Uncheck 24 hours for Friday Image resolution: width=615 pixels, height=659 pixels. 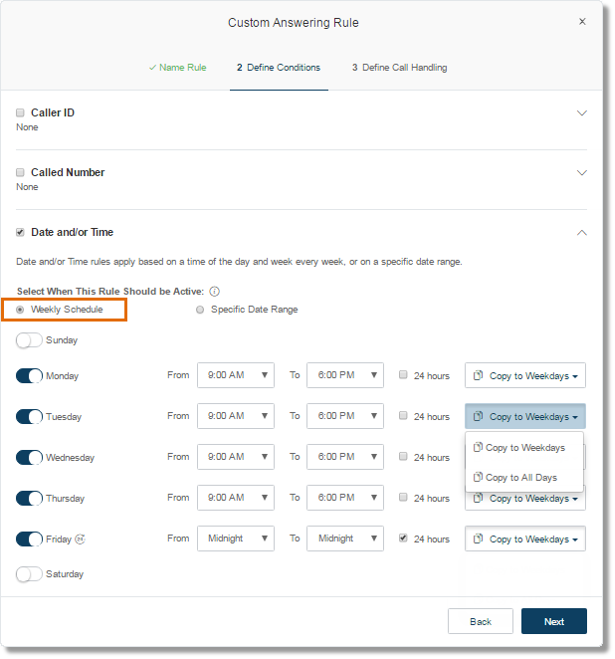click(x=403, y=538)
